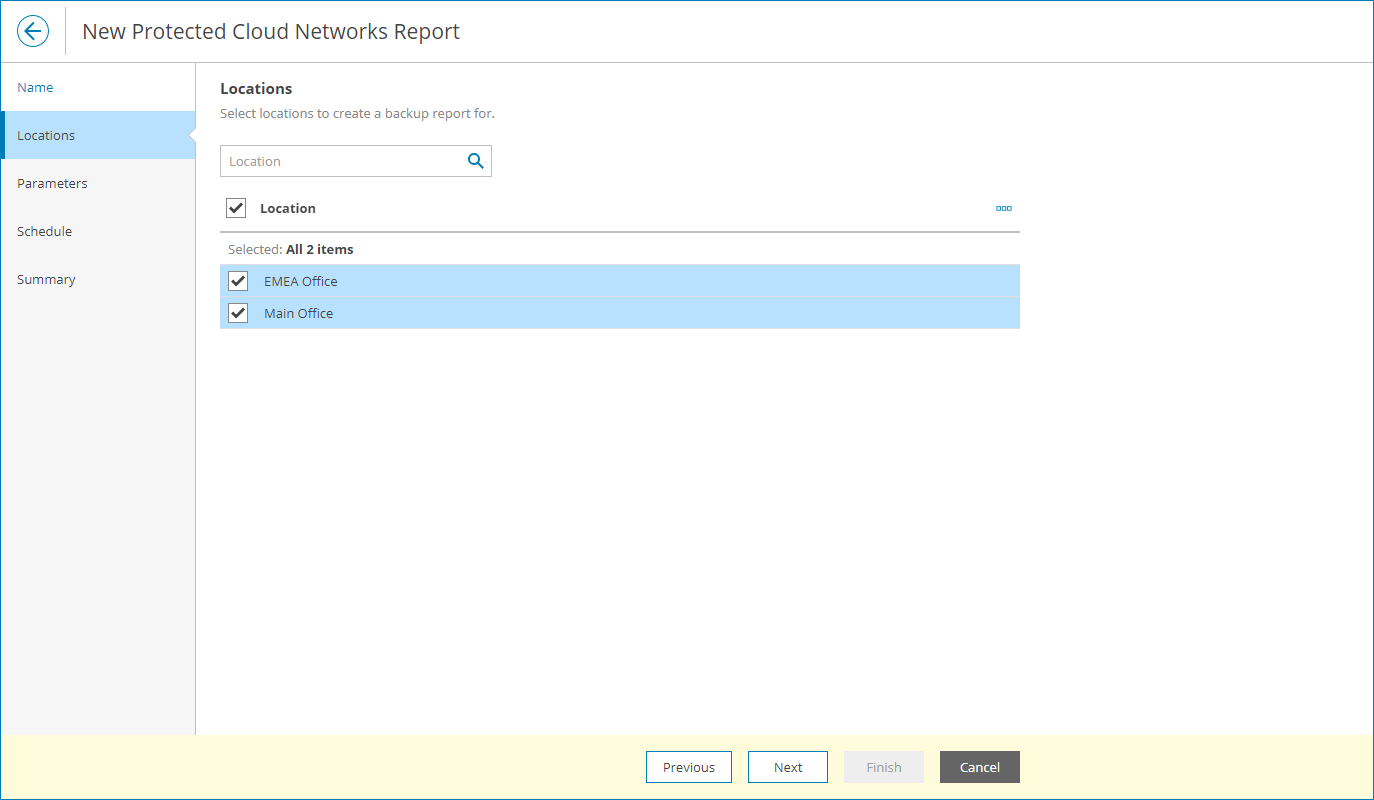The image size is (1374, 800).
Task: Click the Location column header
Action: tap(288, 208)
